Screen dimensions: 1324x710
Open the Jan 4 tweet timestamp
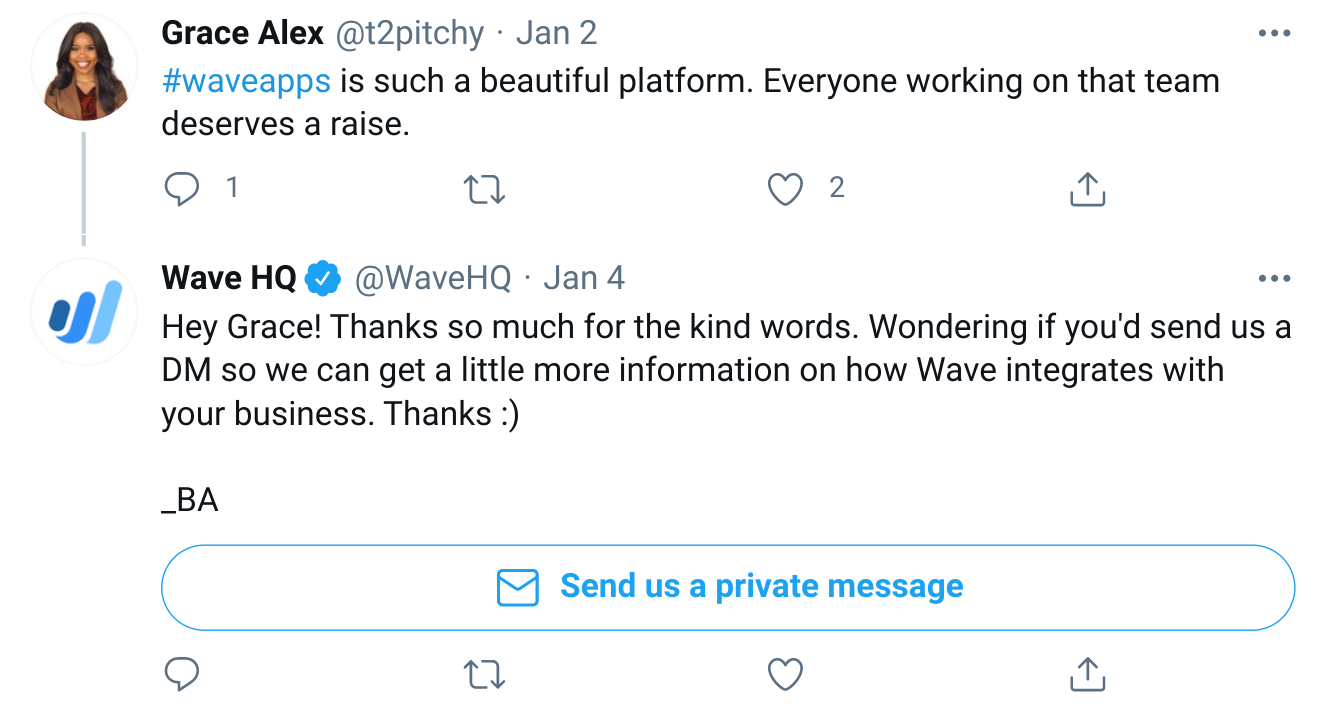click(x=584, y=278)
